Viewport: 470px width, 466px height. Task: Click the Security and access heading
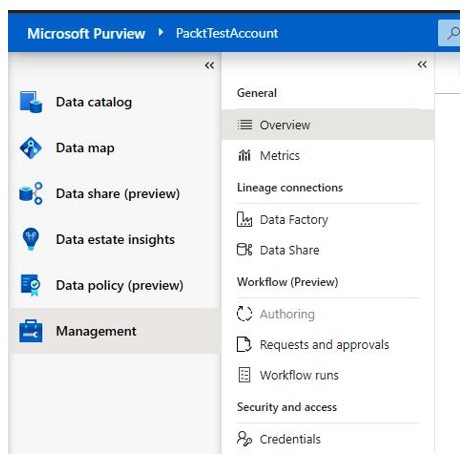287,407
